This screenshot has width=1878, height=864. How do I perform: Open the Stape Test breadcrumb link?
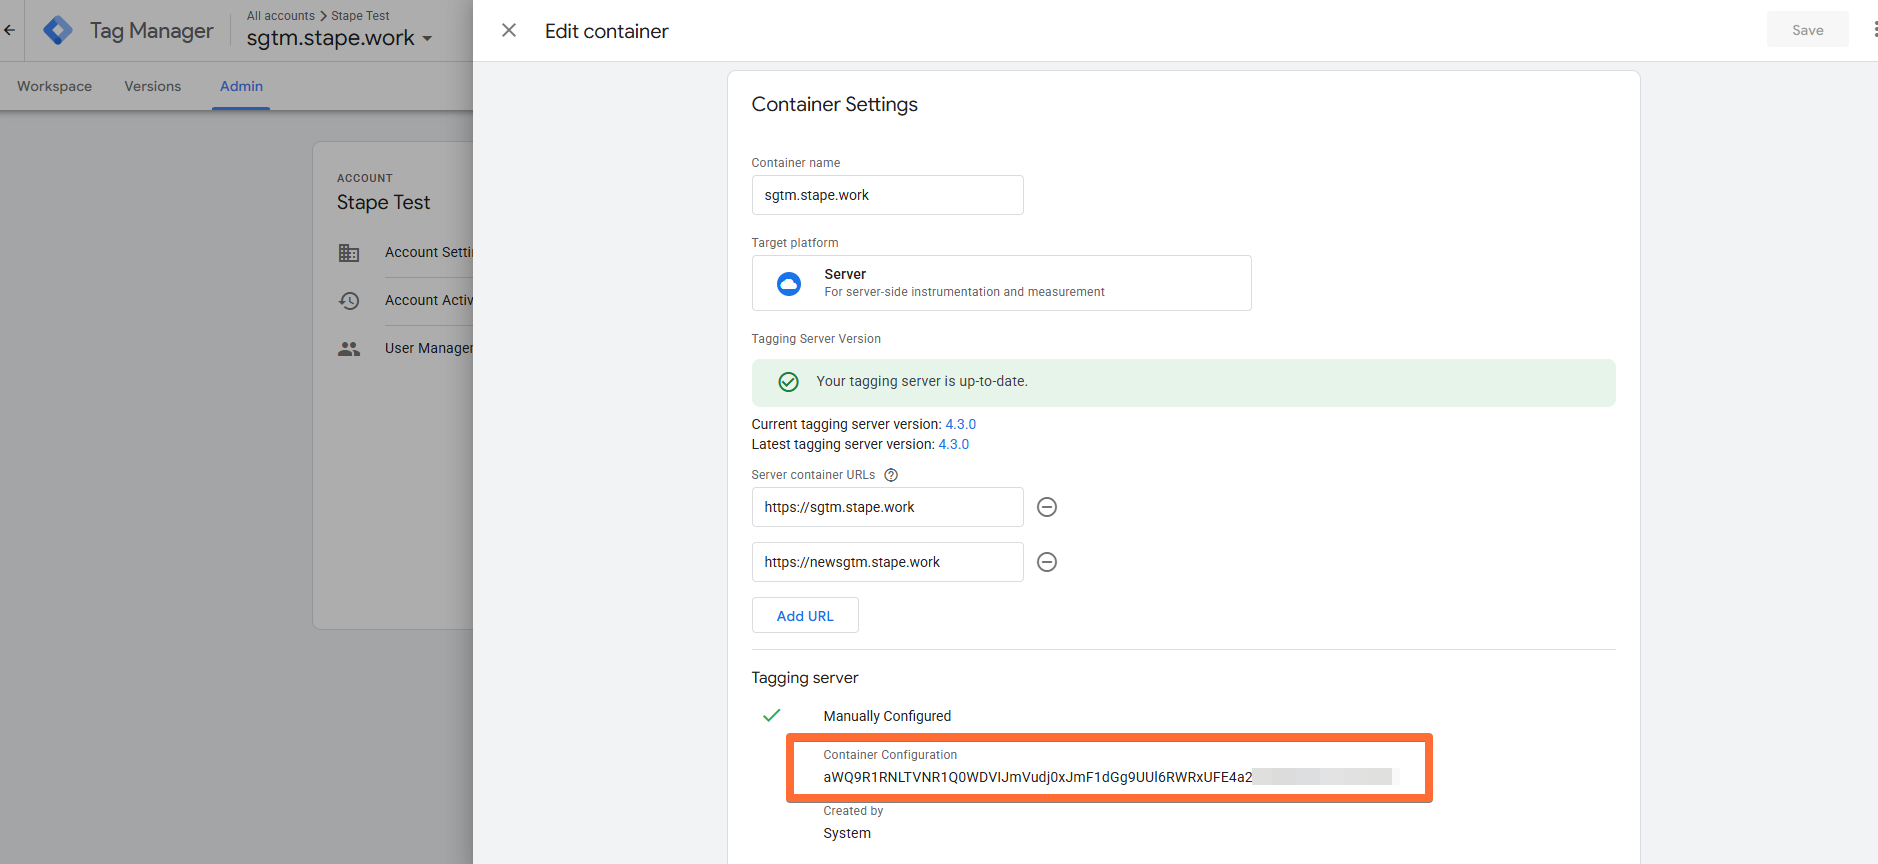coord(360,15)
